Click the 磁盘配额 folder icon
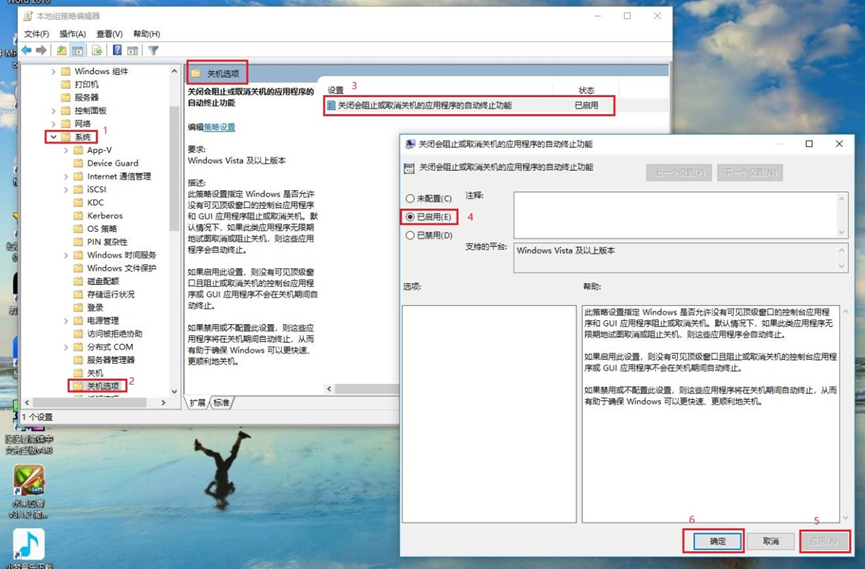This screenshot has height=569, width=865. pos(78,281)
